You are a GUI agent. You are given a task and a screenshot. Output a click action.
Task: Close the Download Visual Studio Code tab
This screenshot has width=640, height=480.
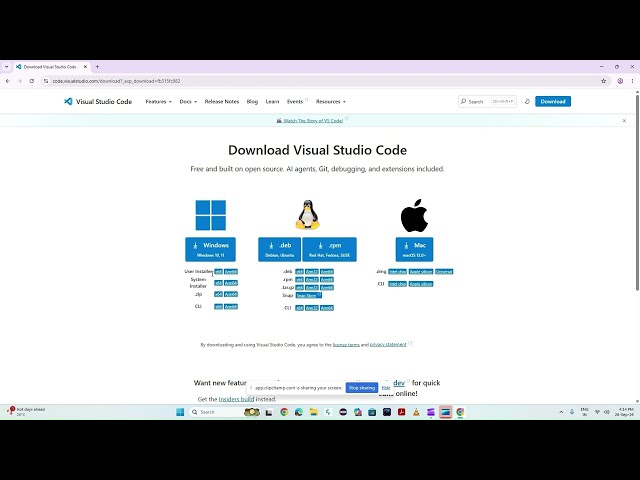85,67
